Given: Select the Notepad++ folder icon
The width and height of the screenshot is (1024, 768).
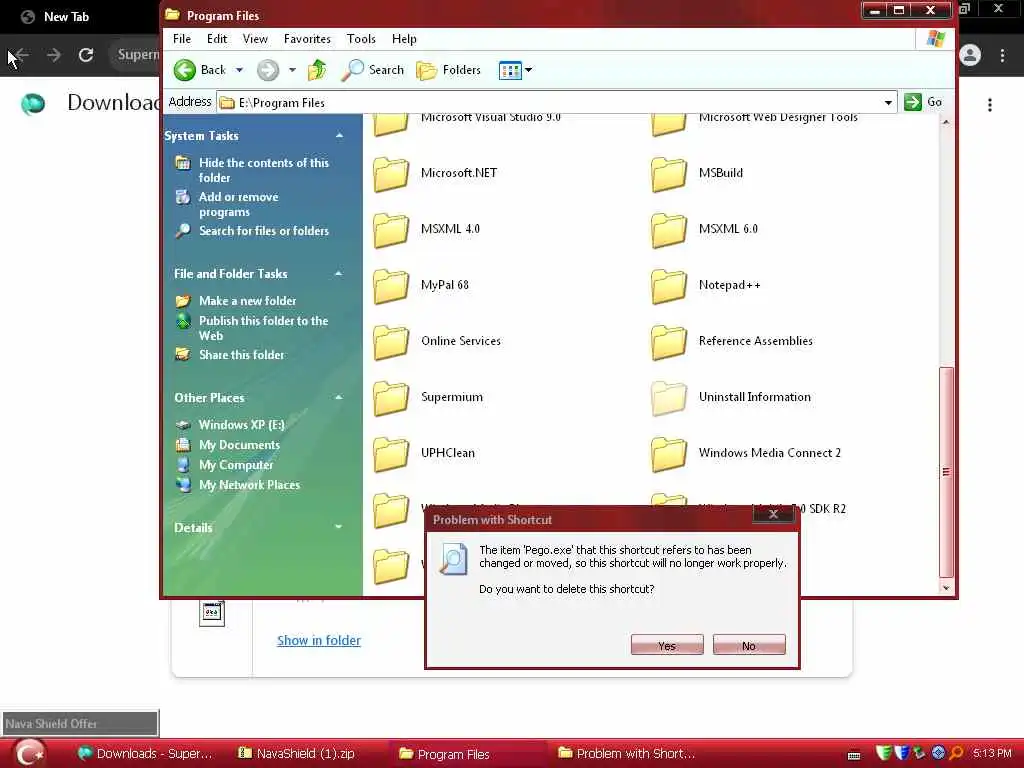Looking at the screenshot, I should (x=669, y=286).
